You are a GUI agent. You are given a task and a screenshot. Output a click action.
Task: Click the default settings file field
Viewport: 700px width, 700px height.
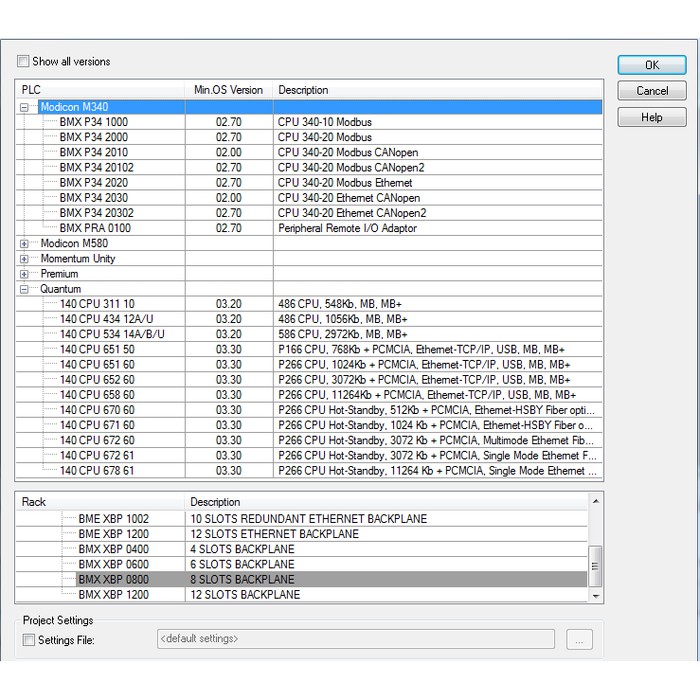point(354,639)
